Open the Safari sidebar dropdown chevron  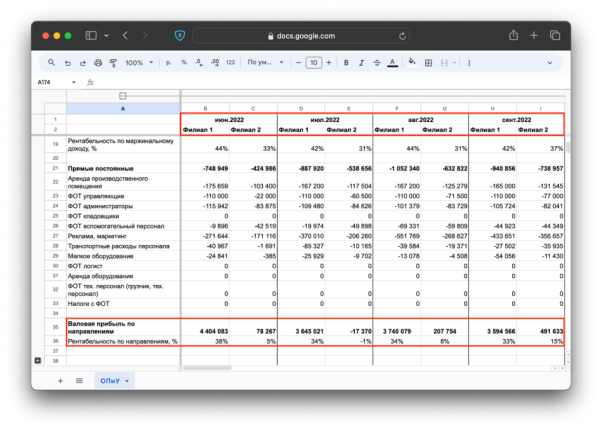(x=106, y=36)
